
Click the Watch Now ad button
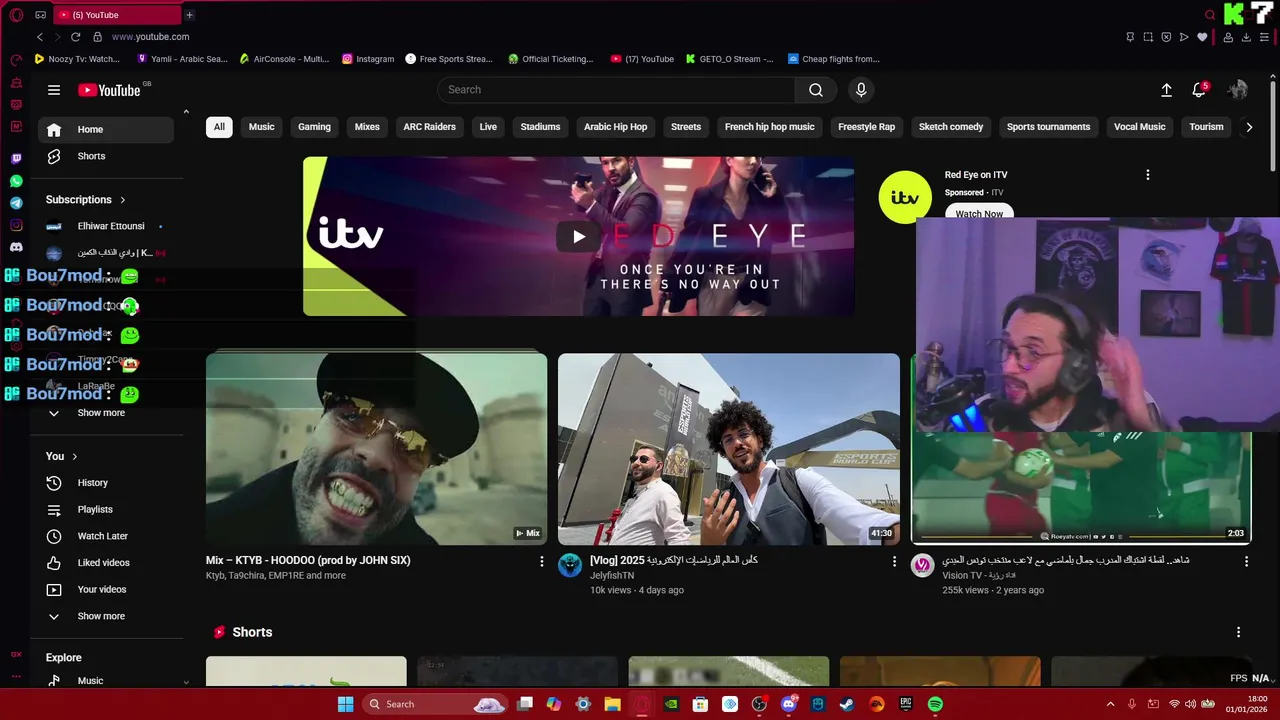pyautogui.click(x=979, y=212)
